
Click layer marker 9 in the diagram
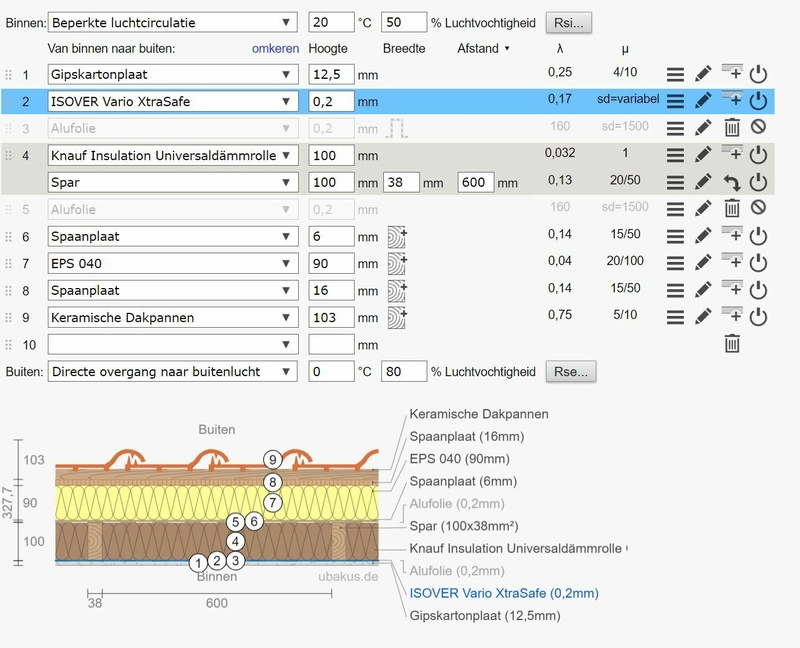[272, 460]
